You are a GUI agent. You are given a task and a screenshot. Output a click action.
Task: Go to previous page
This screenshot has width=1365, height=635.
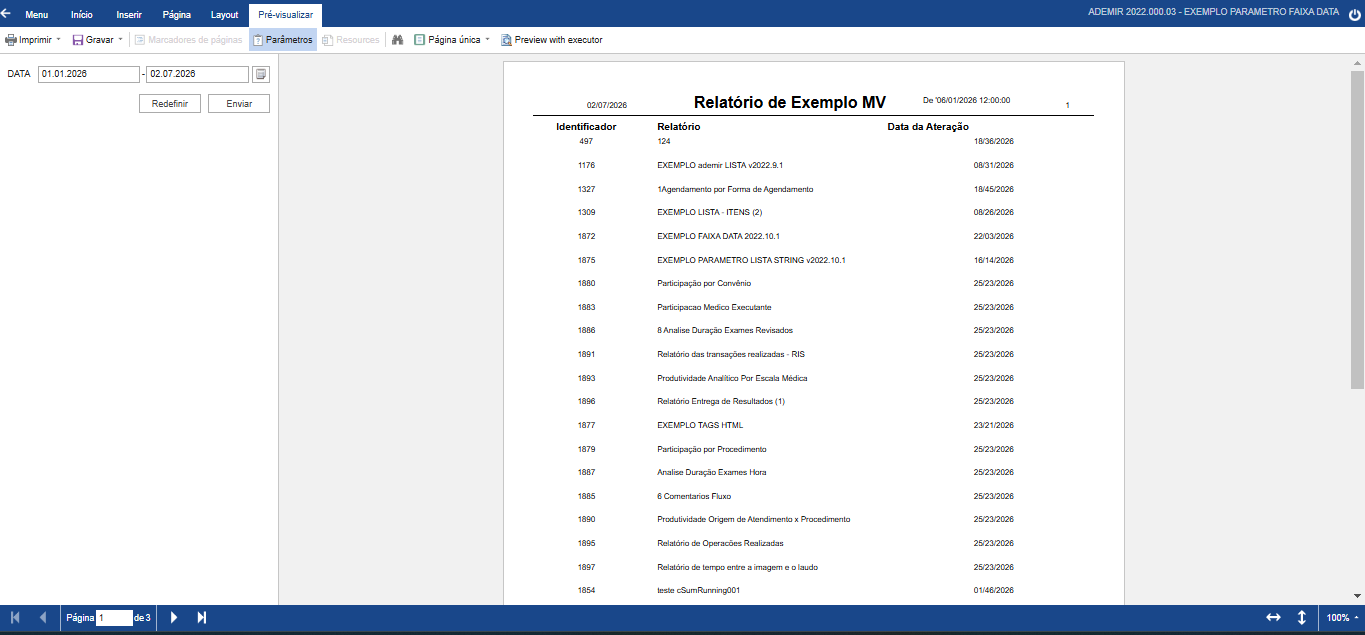pyautogui.click(x=42, y=618)
